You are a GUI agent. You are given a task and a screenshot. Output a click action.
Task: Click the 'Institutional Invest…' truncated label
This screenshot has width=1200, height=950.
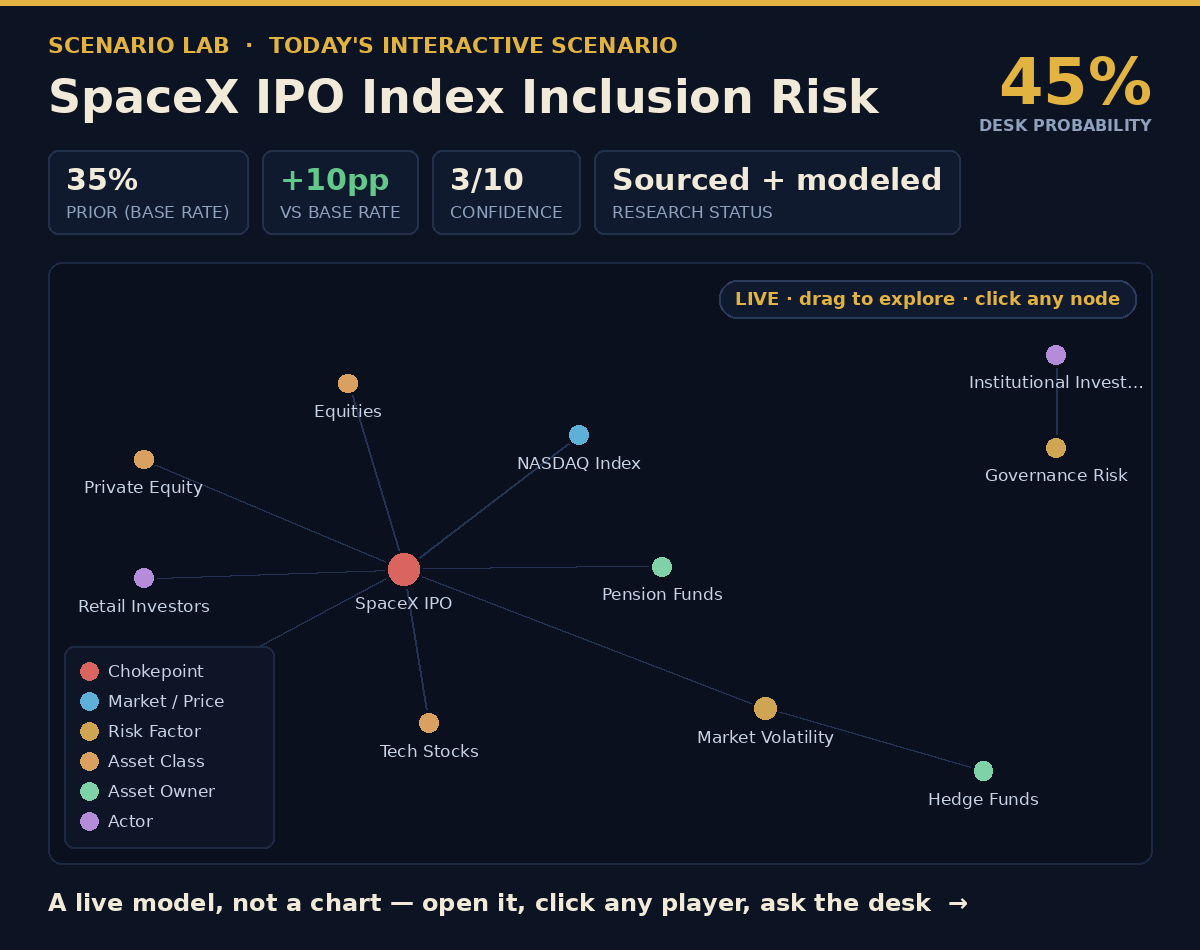[1056, 383]
